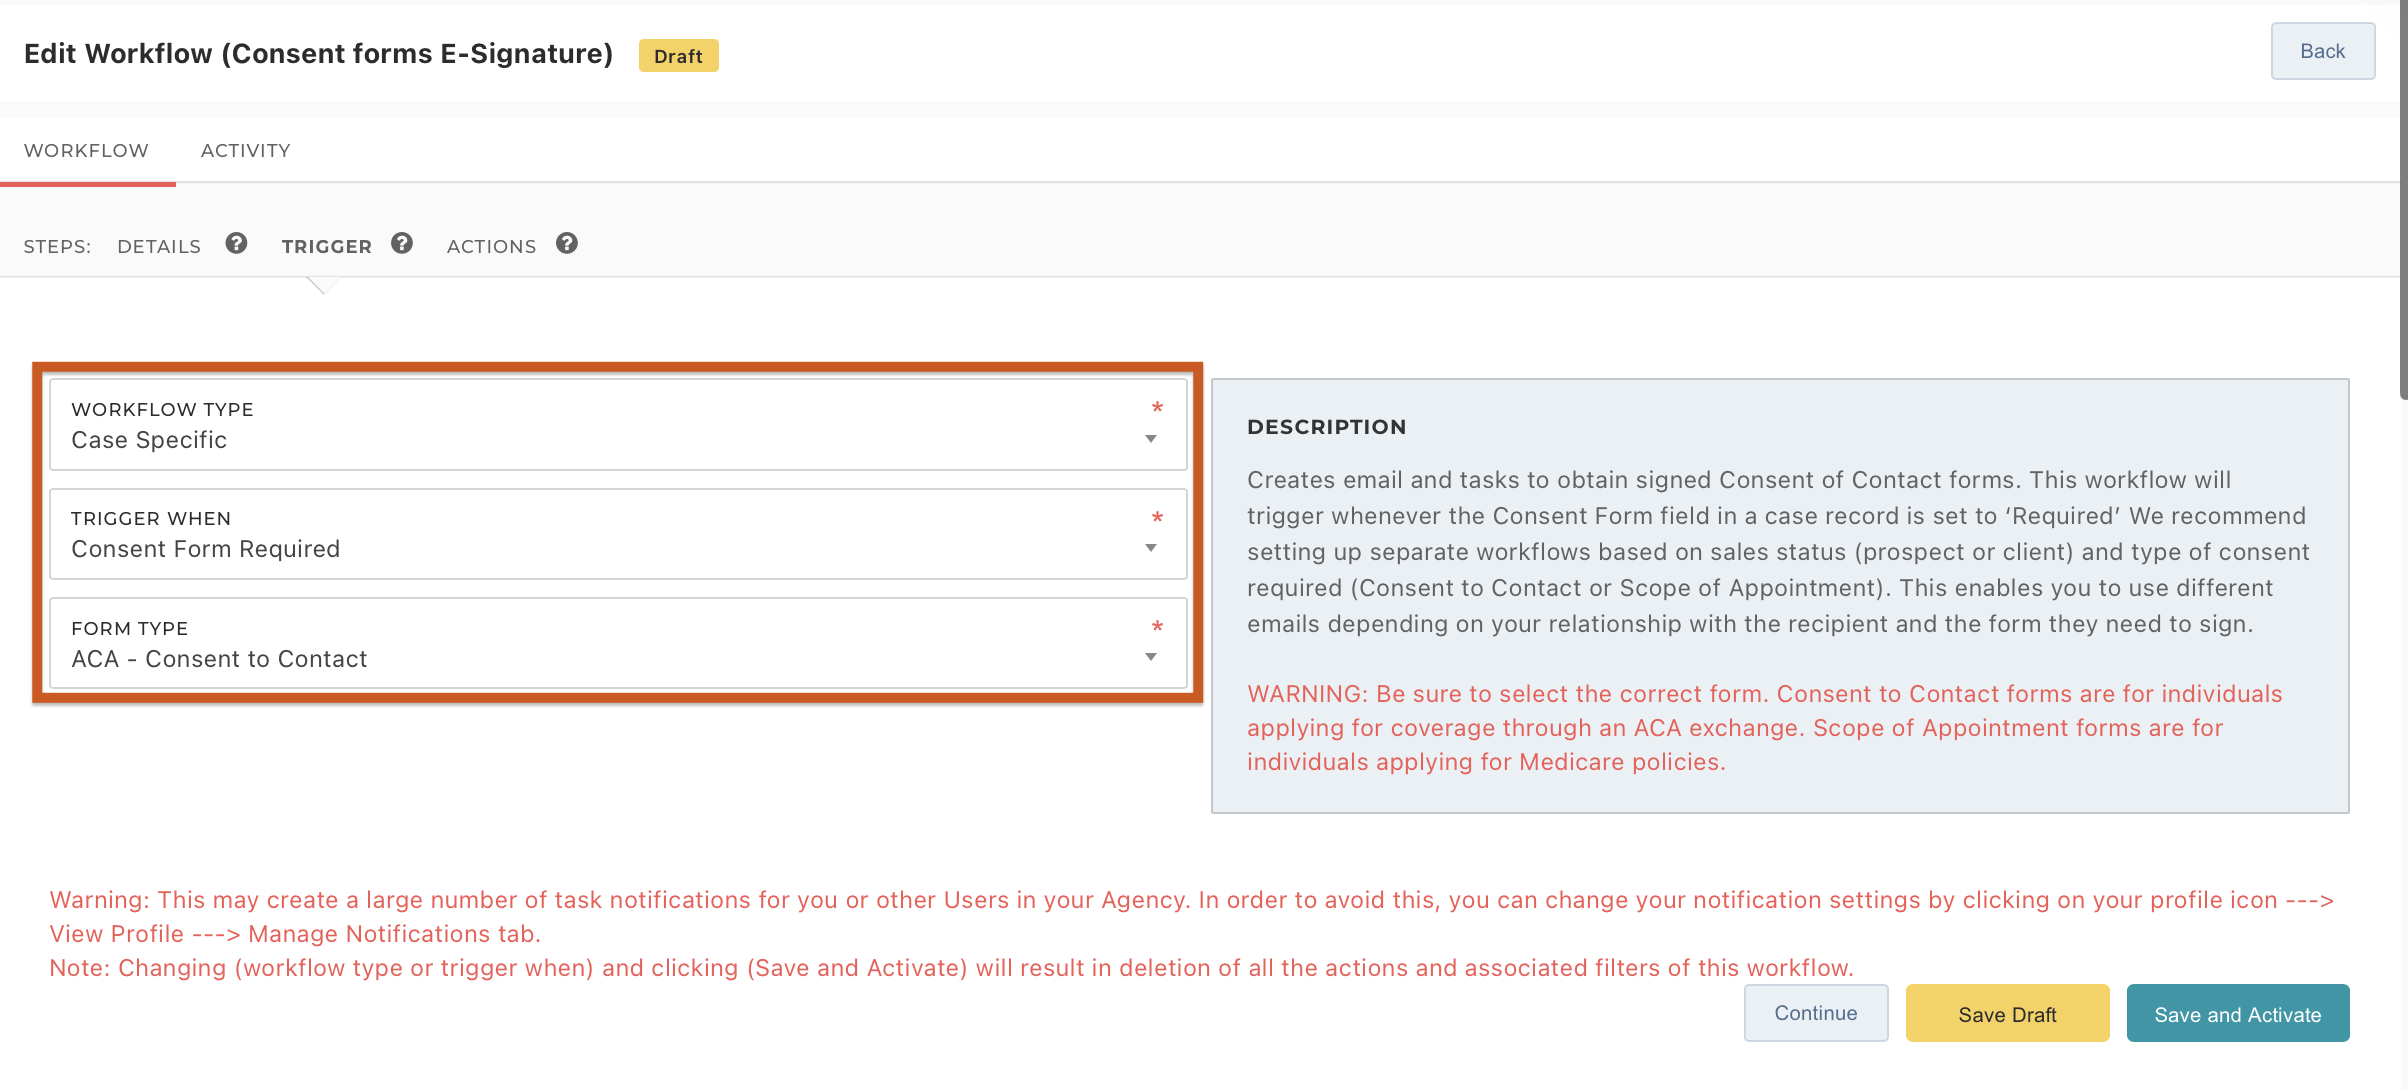
Task: Go to the Actions step
Action: 491,247
